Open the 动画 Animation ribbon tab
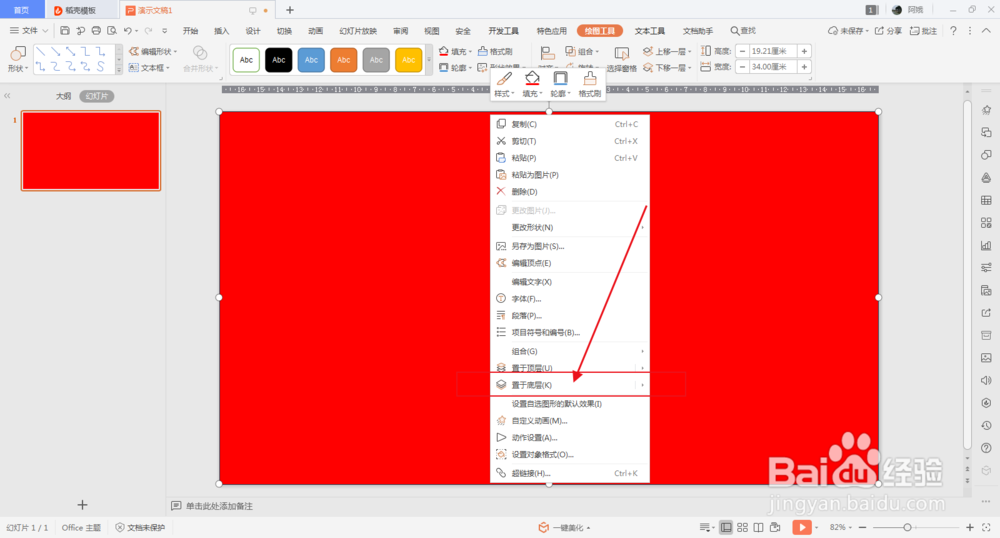This screenshot has width=1000, height=538. (315, 31)
